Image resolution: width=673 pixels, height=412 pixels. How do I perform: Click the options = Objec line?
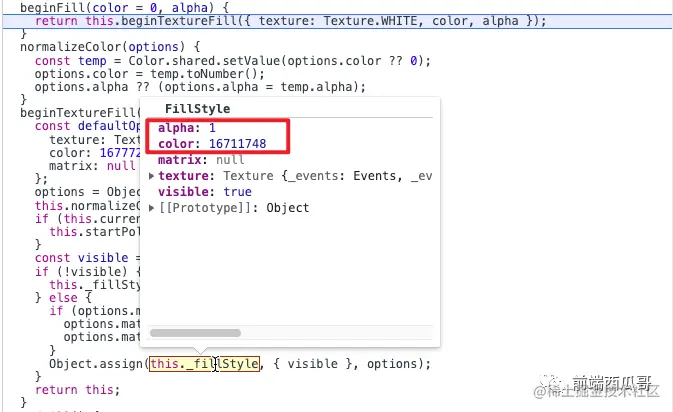click(88, 192)
